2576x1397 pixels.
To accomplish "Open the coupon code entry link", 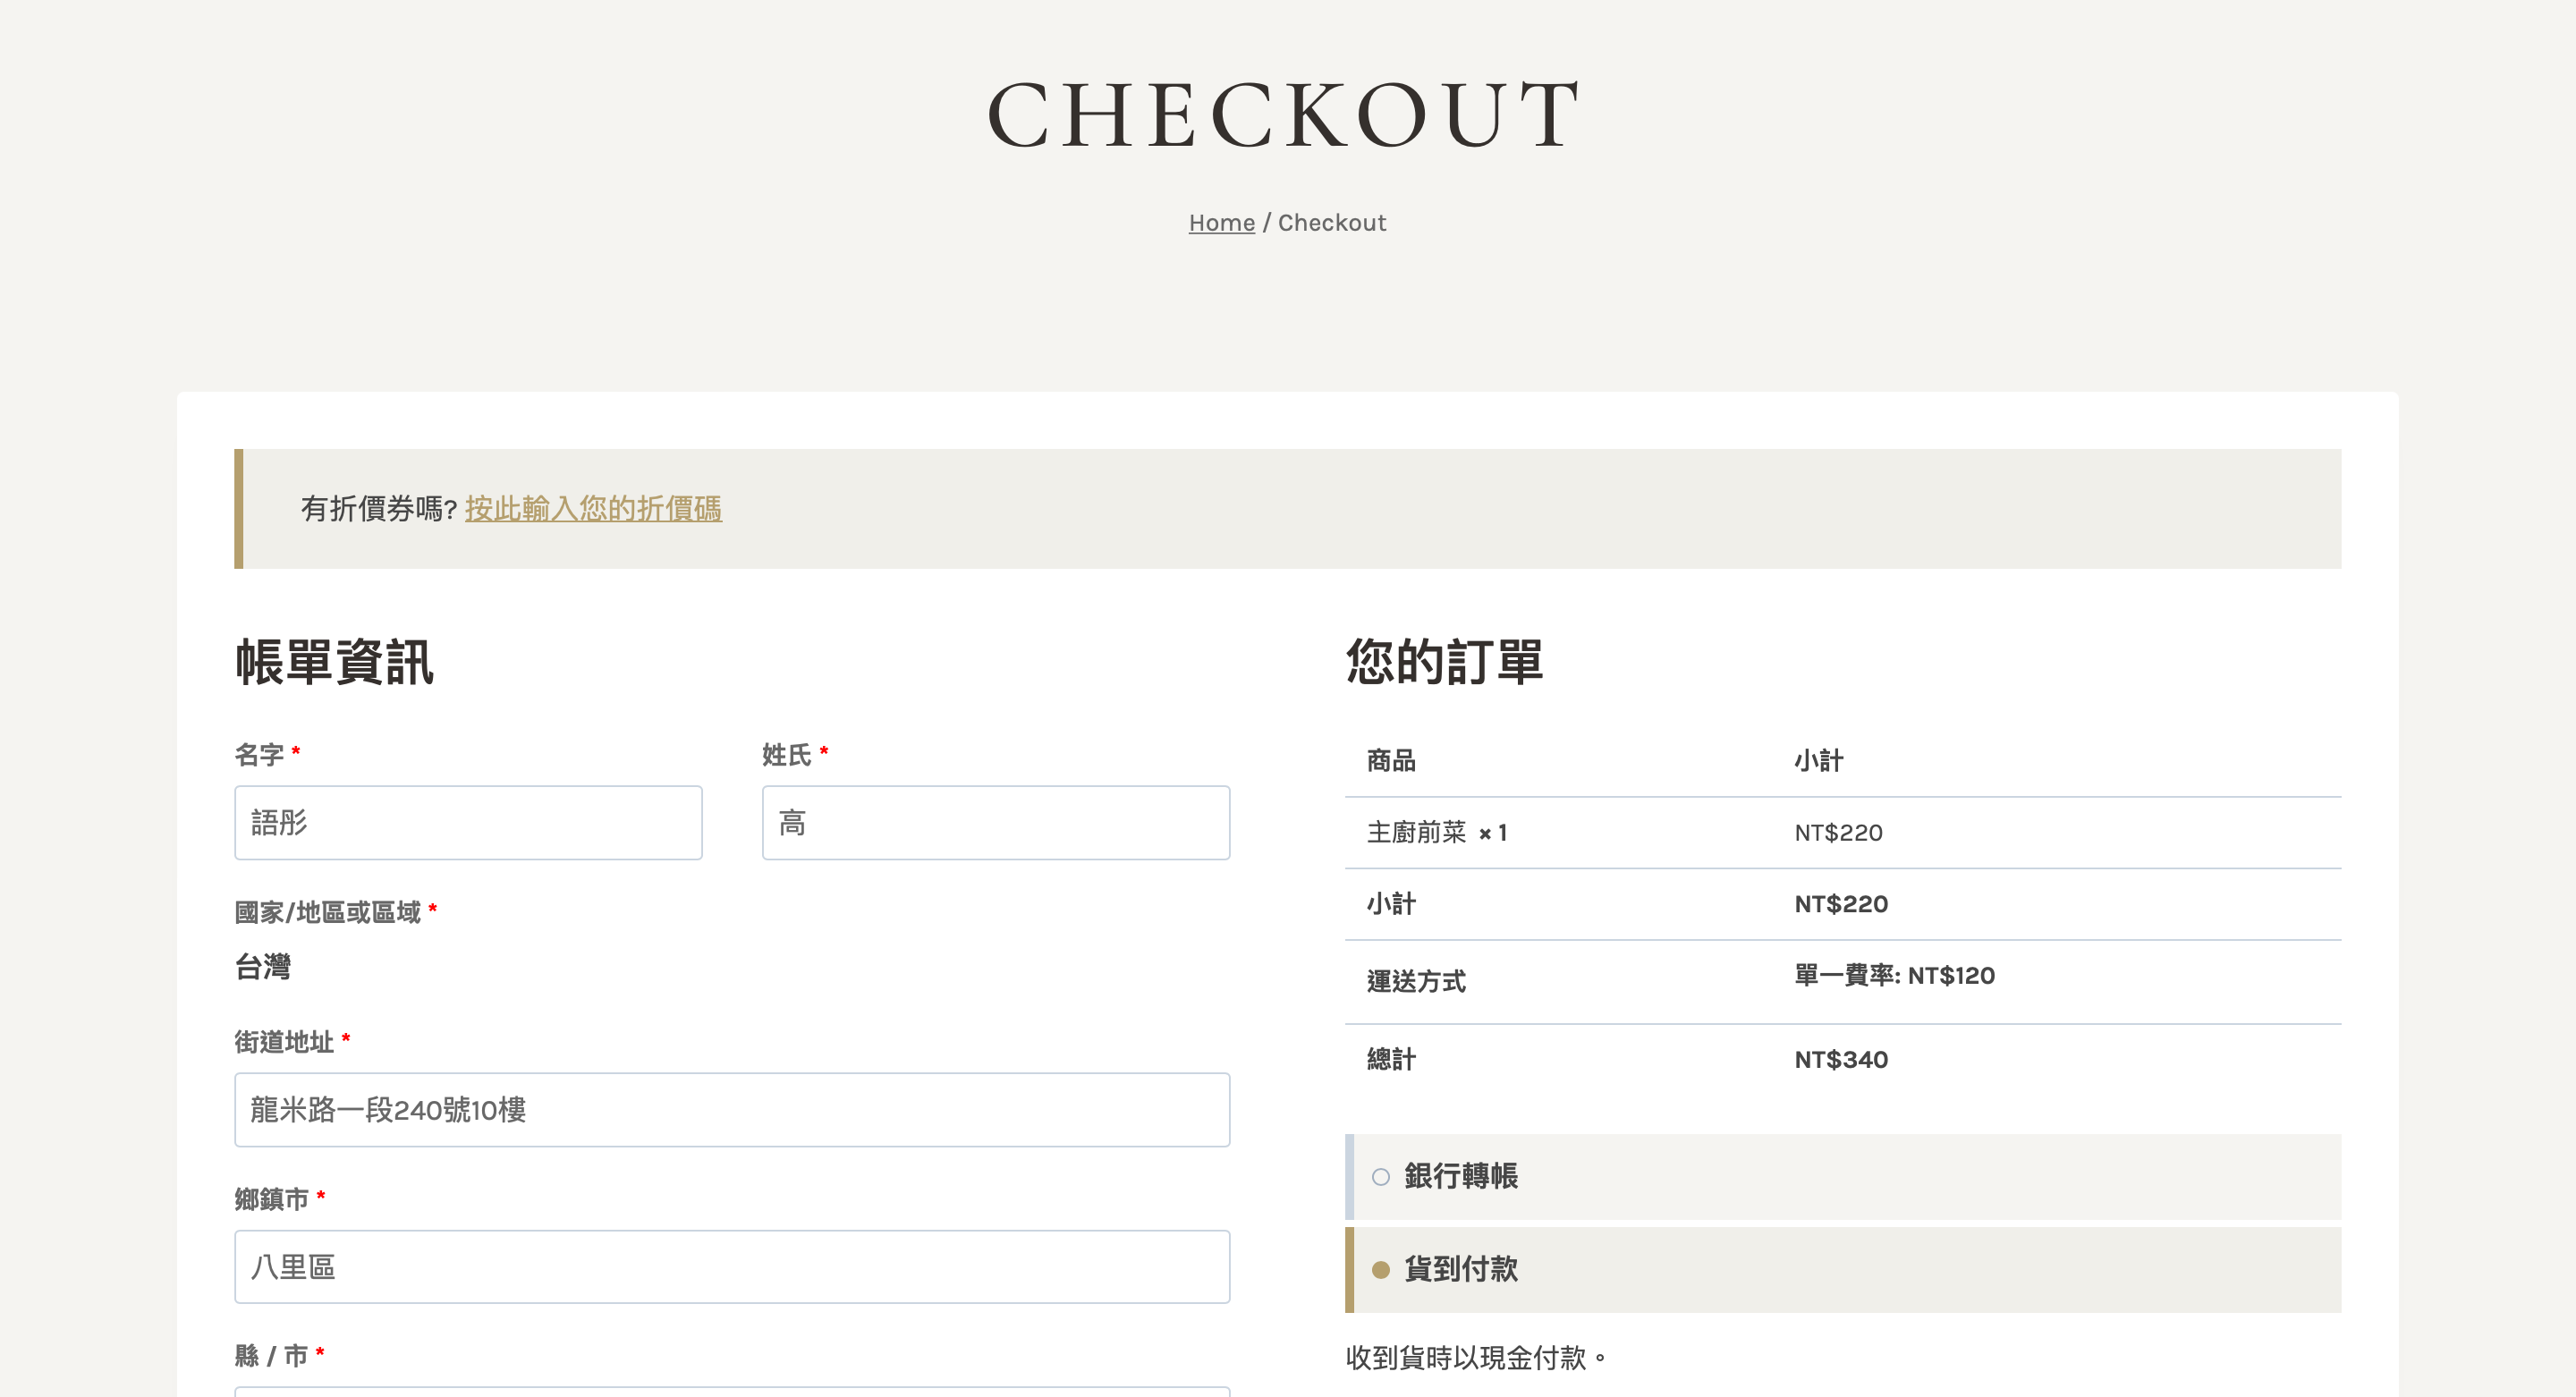I will click(593, 509).
